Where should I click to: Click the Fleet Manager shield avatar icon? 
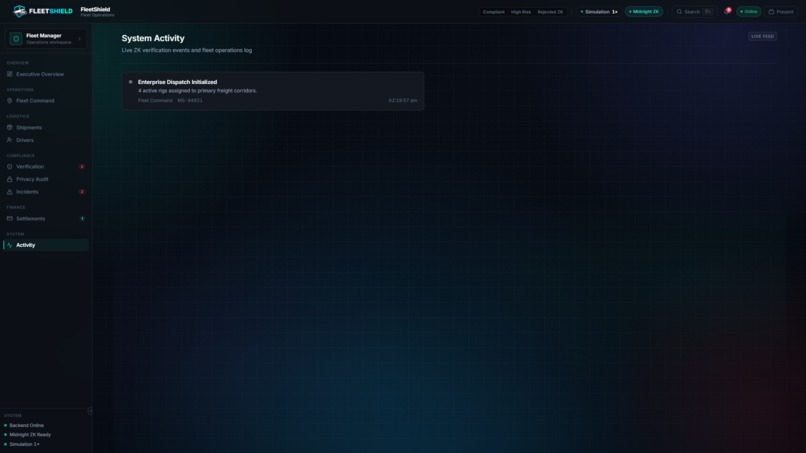coord(16,39)
